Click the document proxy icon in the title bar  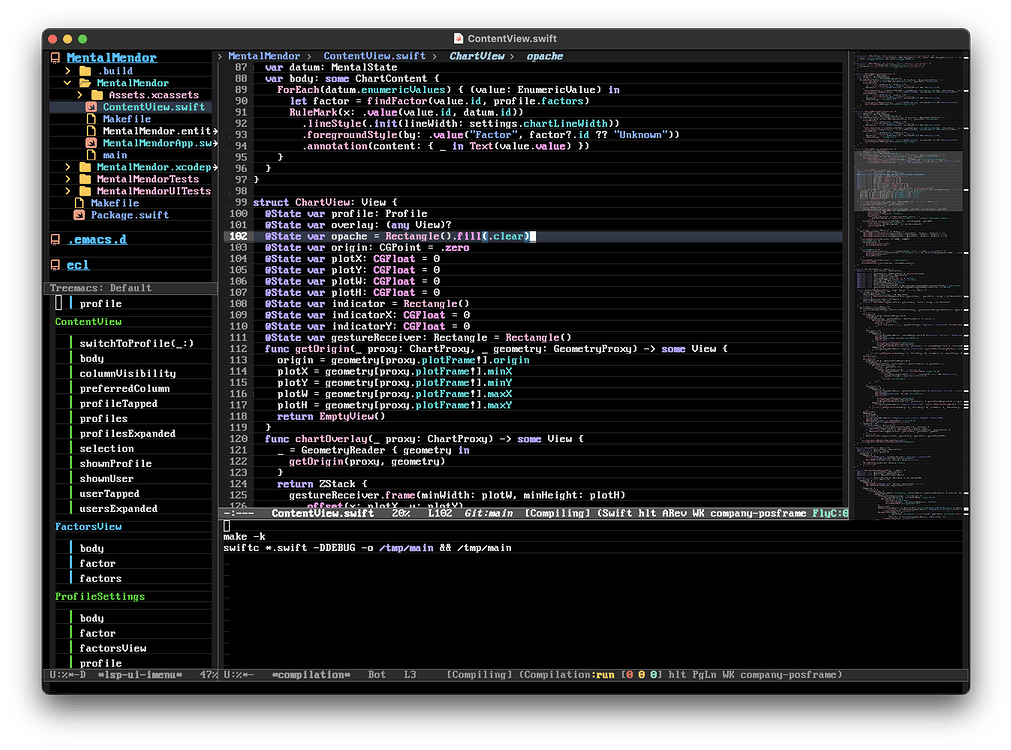click(458, 38)
